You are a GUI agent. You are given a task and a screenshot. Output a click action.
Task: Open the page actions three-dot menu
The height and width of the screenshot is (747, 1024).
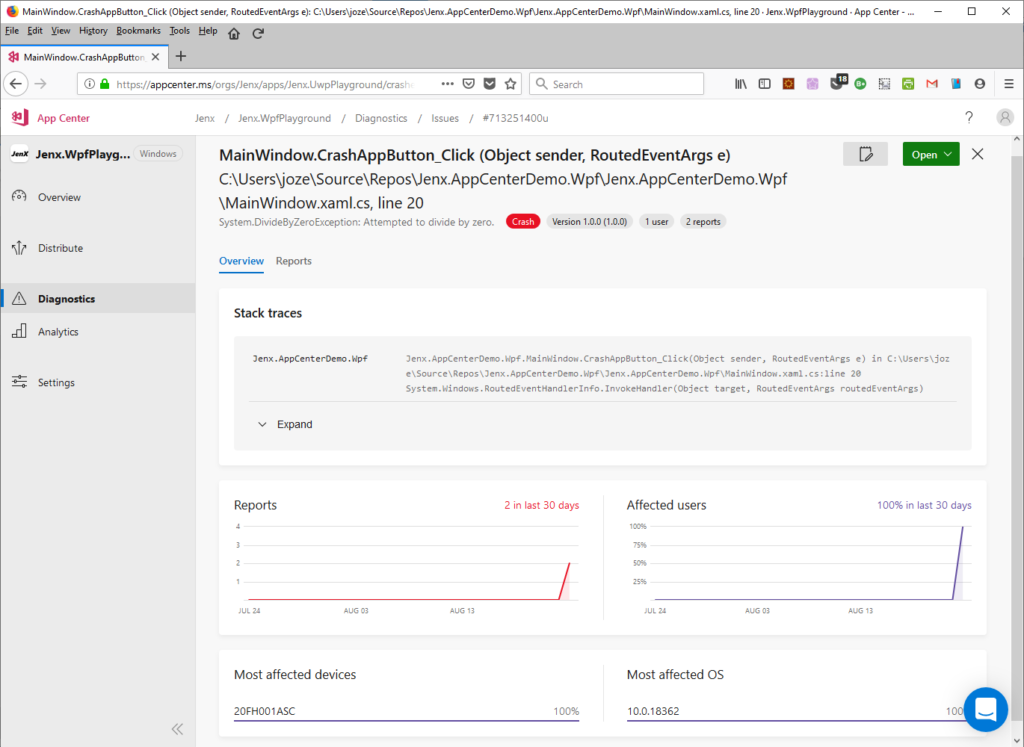coord(447,84)
